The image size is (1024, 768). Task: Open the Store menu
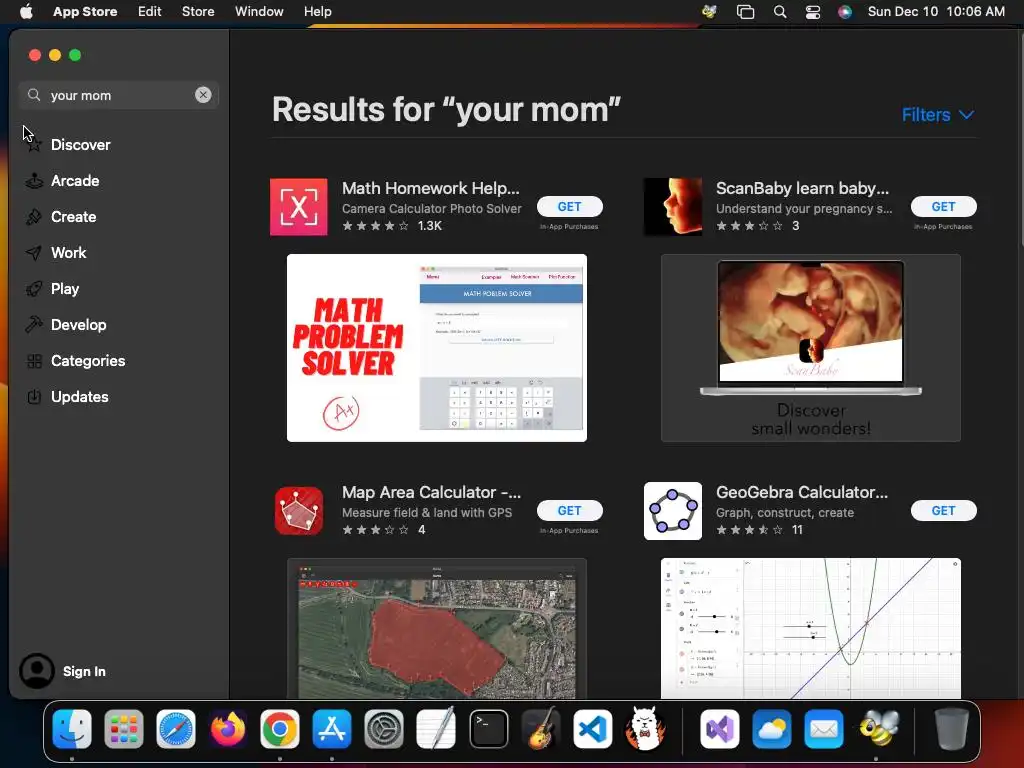[198, 12]
